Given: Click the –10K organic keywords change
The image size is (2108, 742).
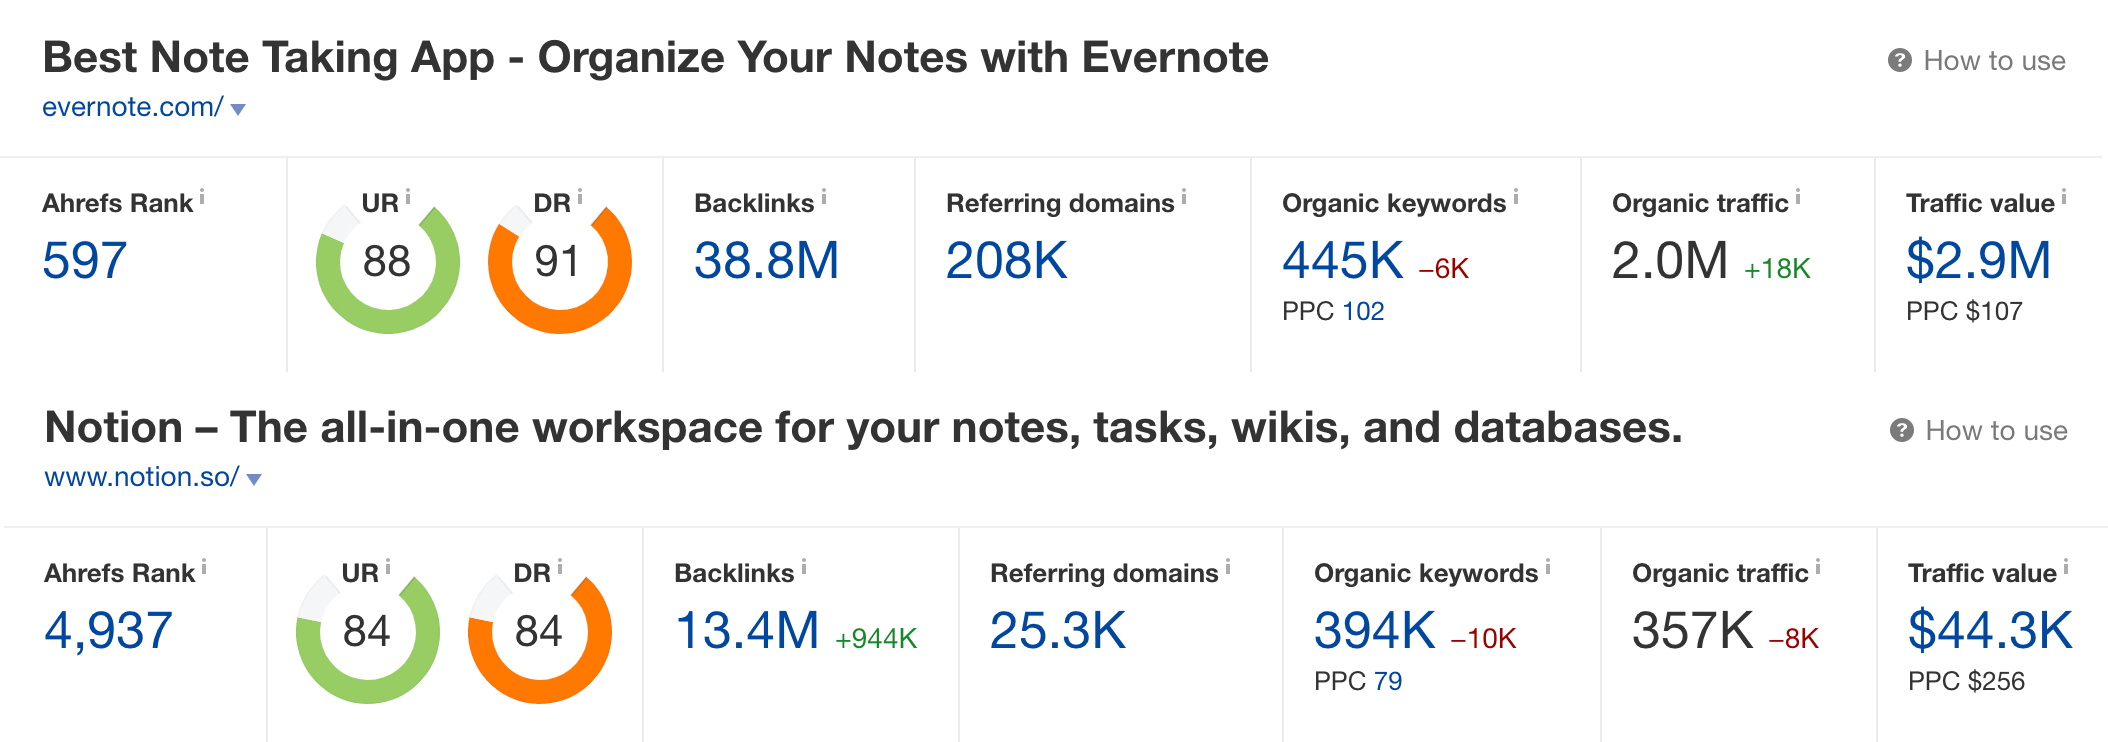Looking at the screenshot, I should (1483, 639).
